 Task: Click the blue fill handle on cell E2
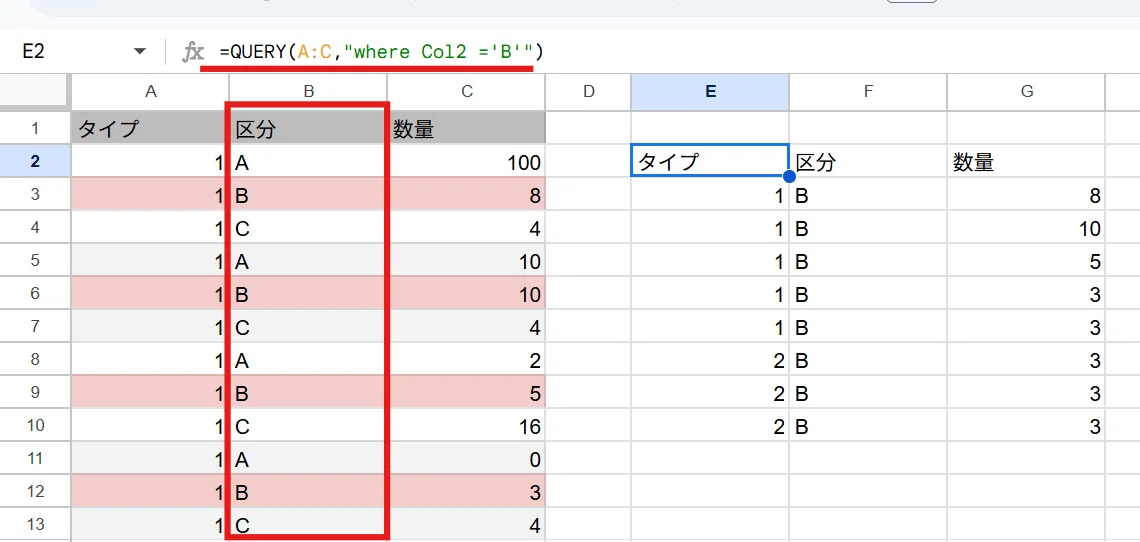click(x=790, y=177)
